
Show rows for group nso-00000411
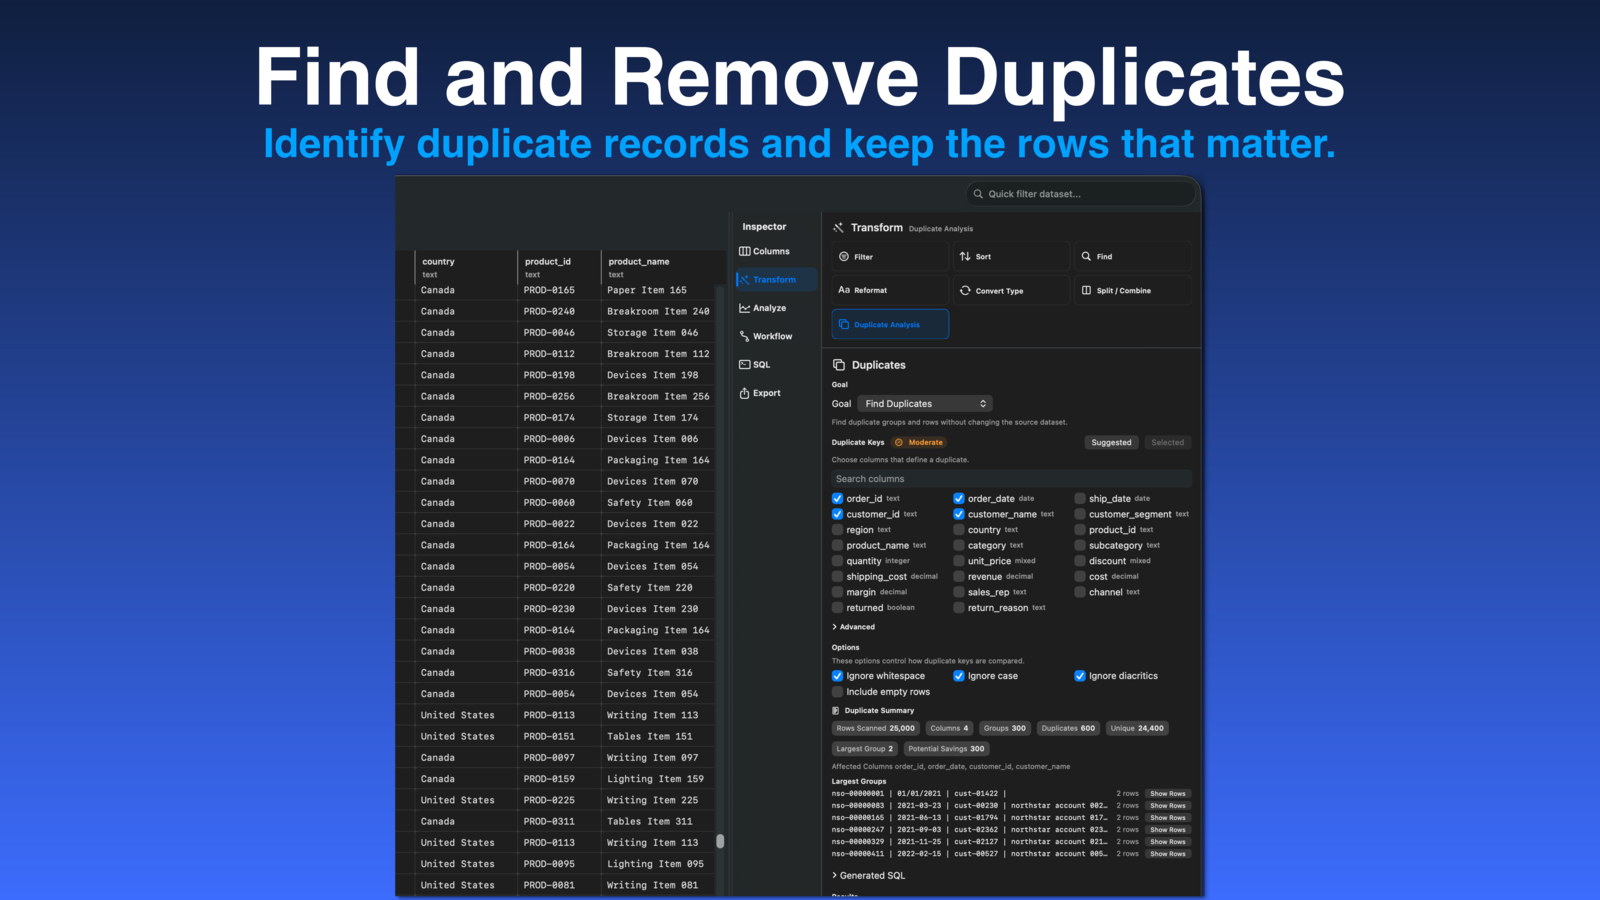point(1167,854)
